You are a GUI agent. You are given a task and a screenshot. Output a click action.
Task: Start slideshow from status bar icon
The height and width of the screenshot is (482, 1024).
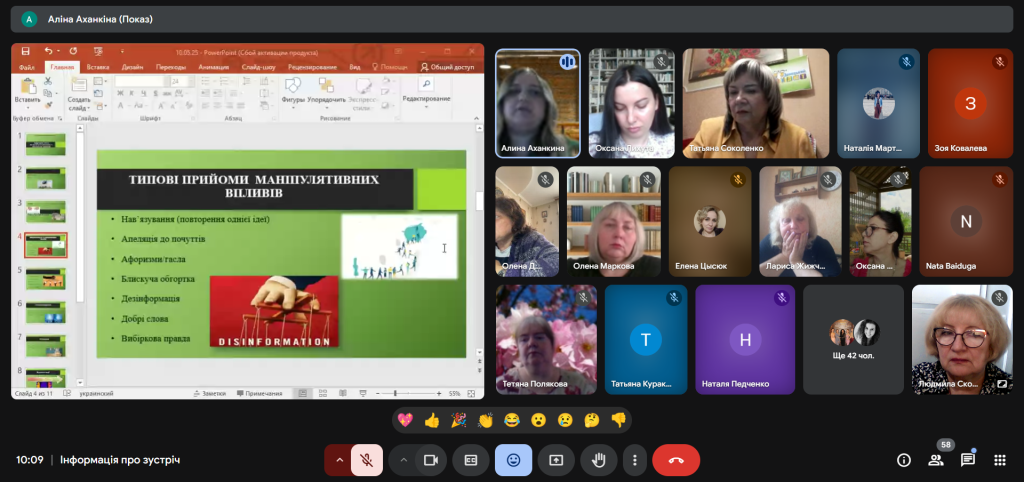363,394
